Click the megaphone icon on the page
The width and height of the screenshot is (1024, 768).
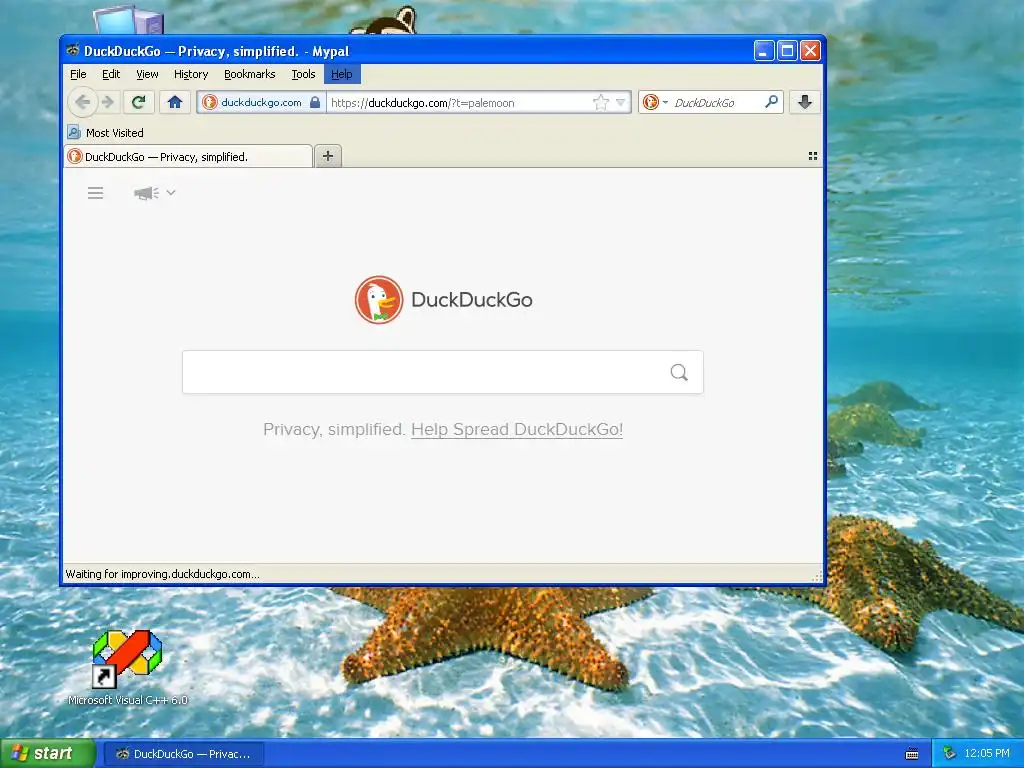click(x=146, y=193)
